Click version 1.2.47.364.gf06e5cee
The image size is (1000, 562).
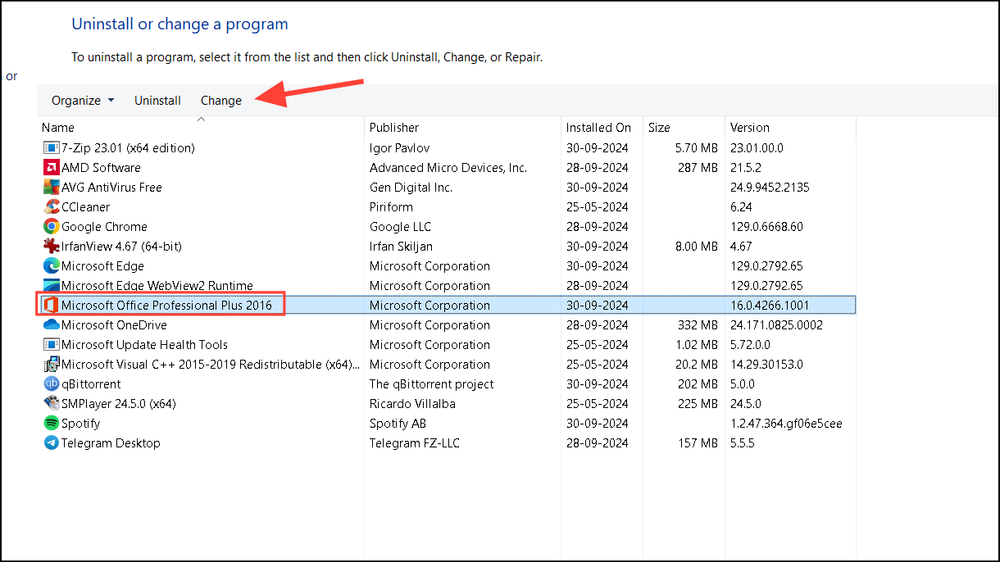point(786,424)
